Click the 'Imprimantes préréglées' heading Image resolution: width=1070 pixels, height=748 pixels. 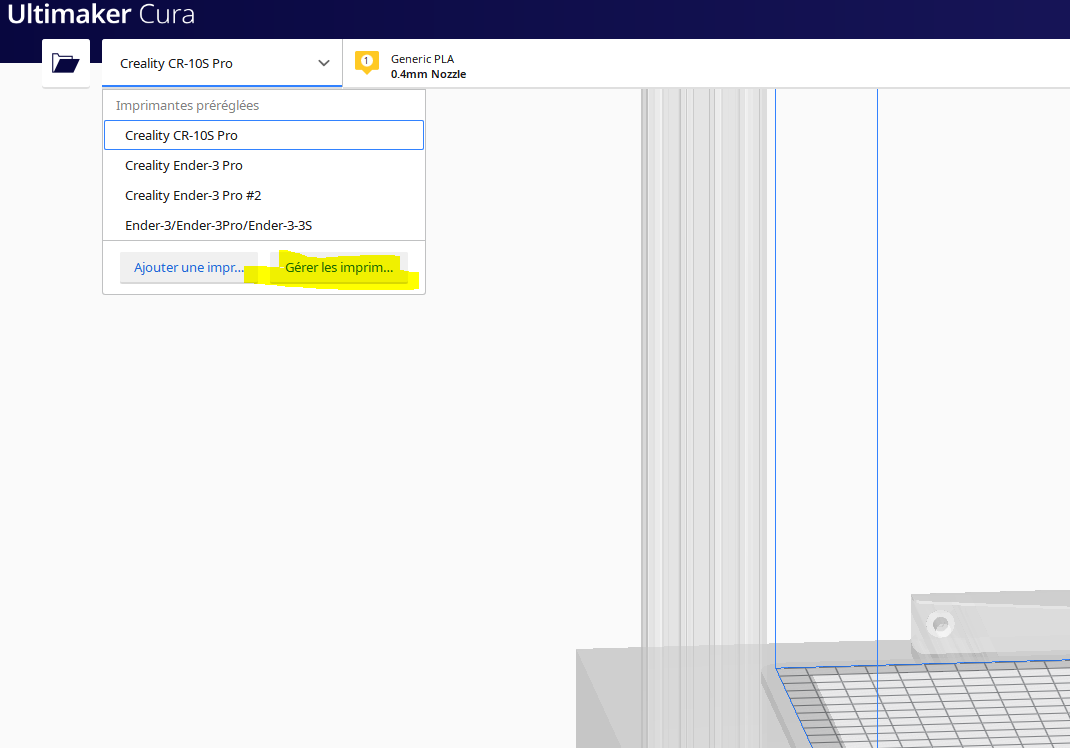pos(188,105)
